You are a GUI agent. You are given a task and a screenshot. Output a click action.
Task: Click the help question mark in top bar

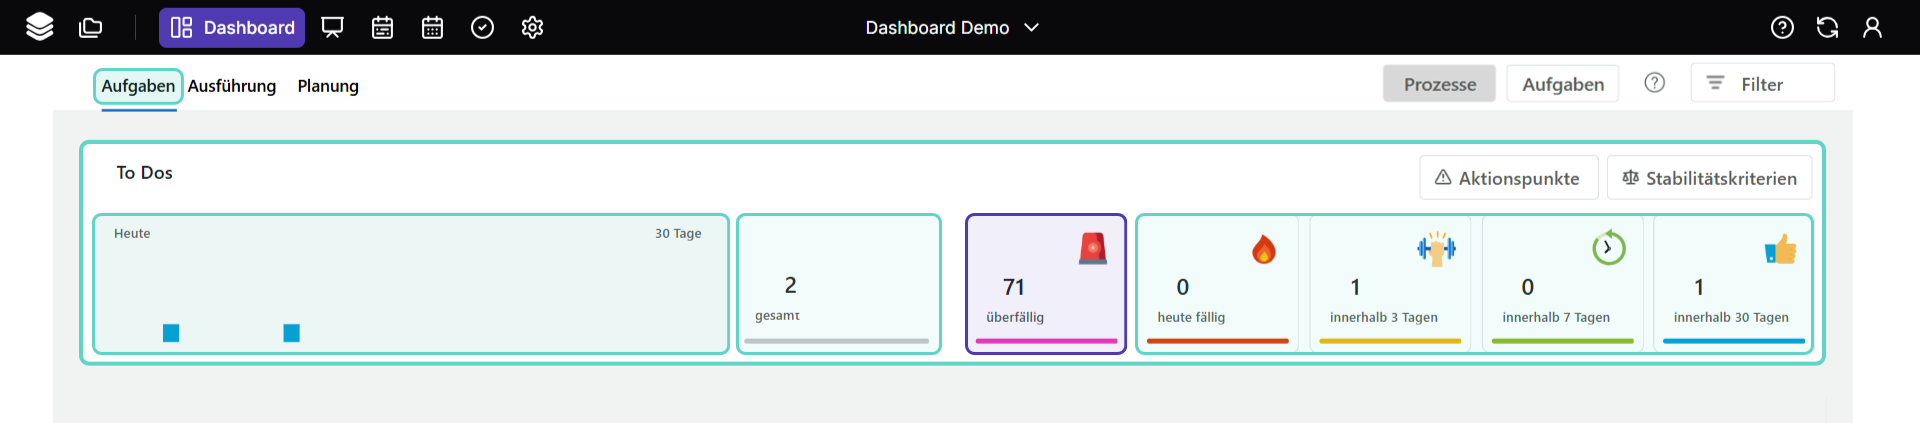1782,27
